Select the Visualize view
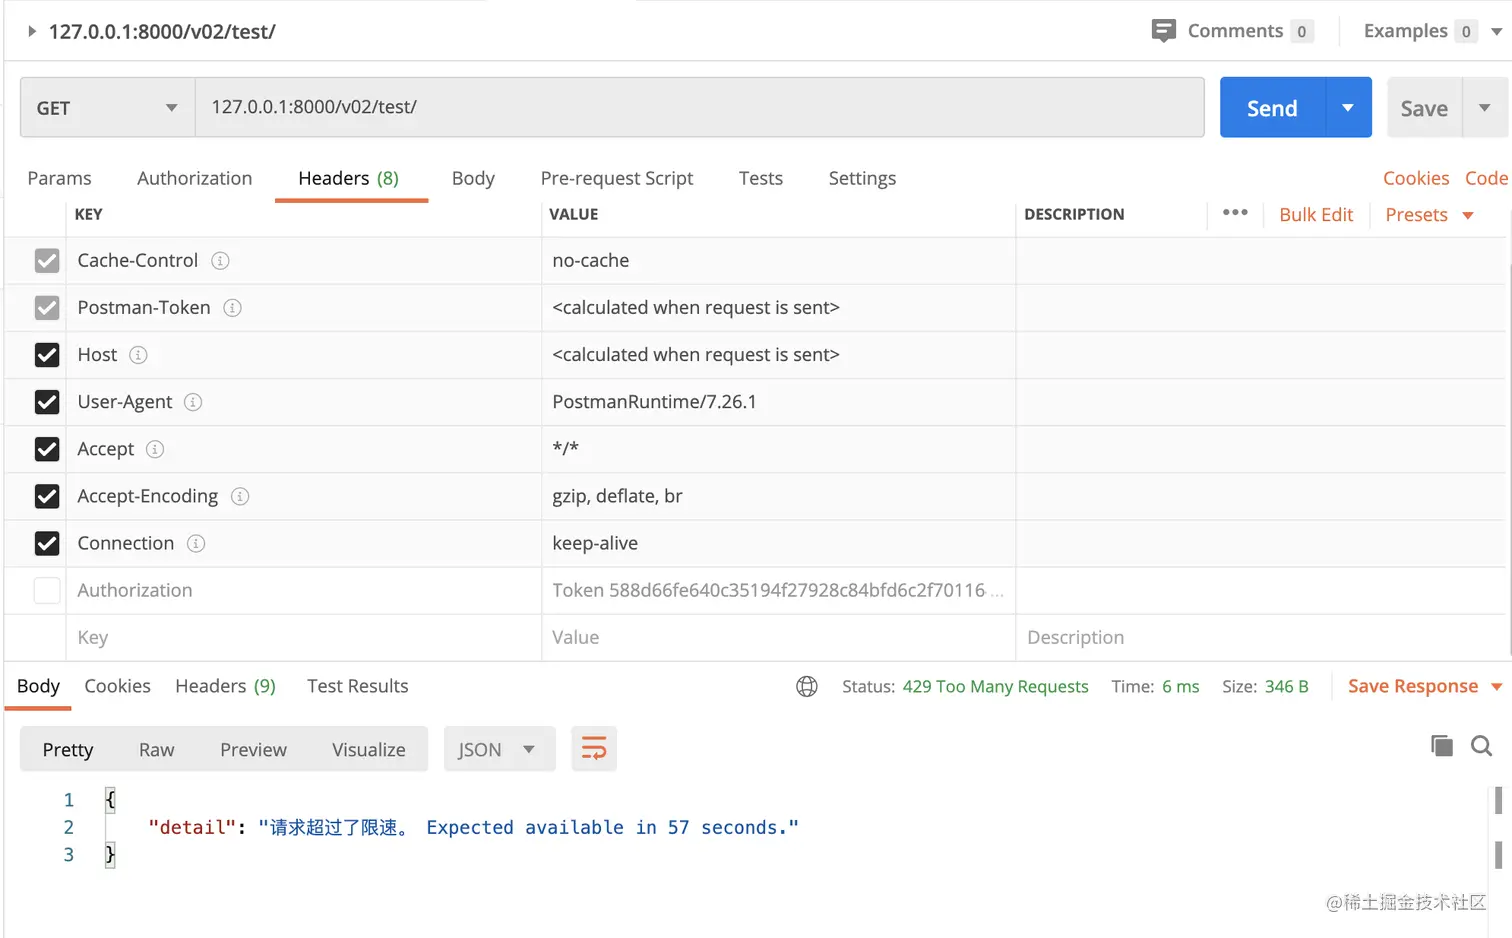Screen dimensions: 1512x938 368,749
